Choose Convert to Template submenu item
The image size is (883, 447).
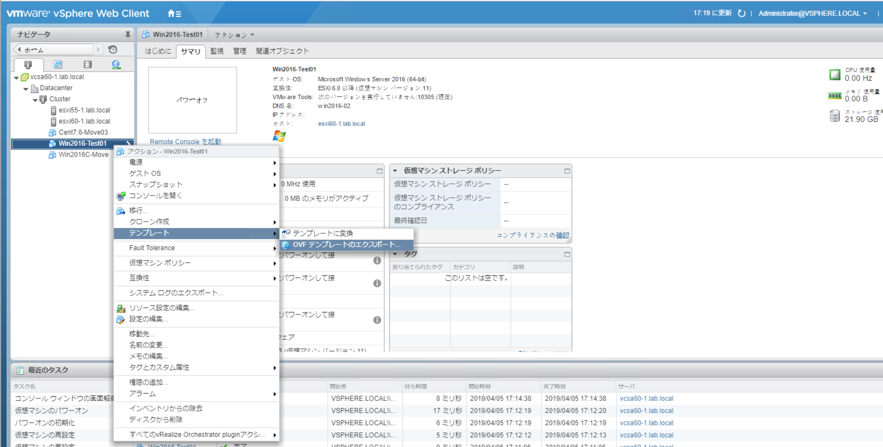[347, 233]
